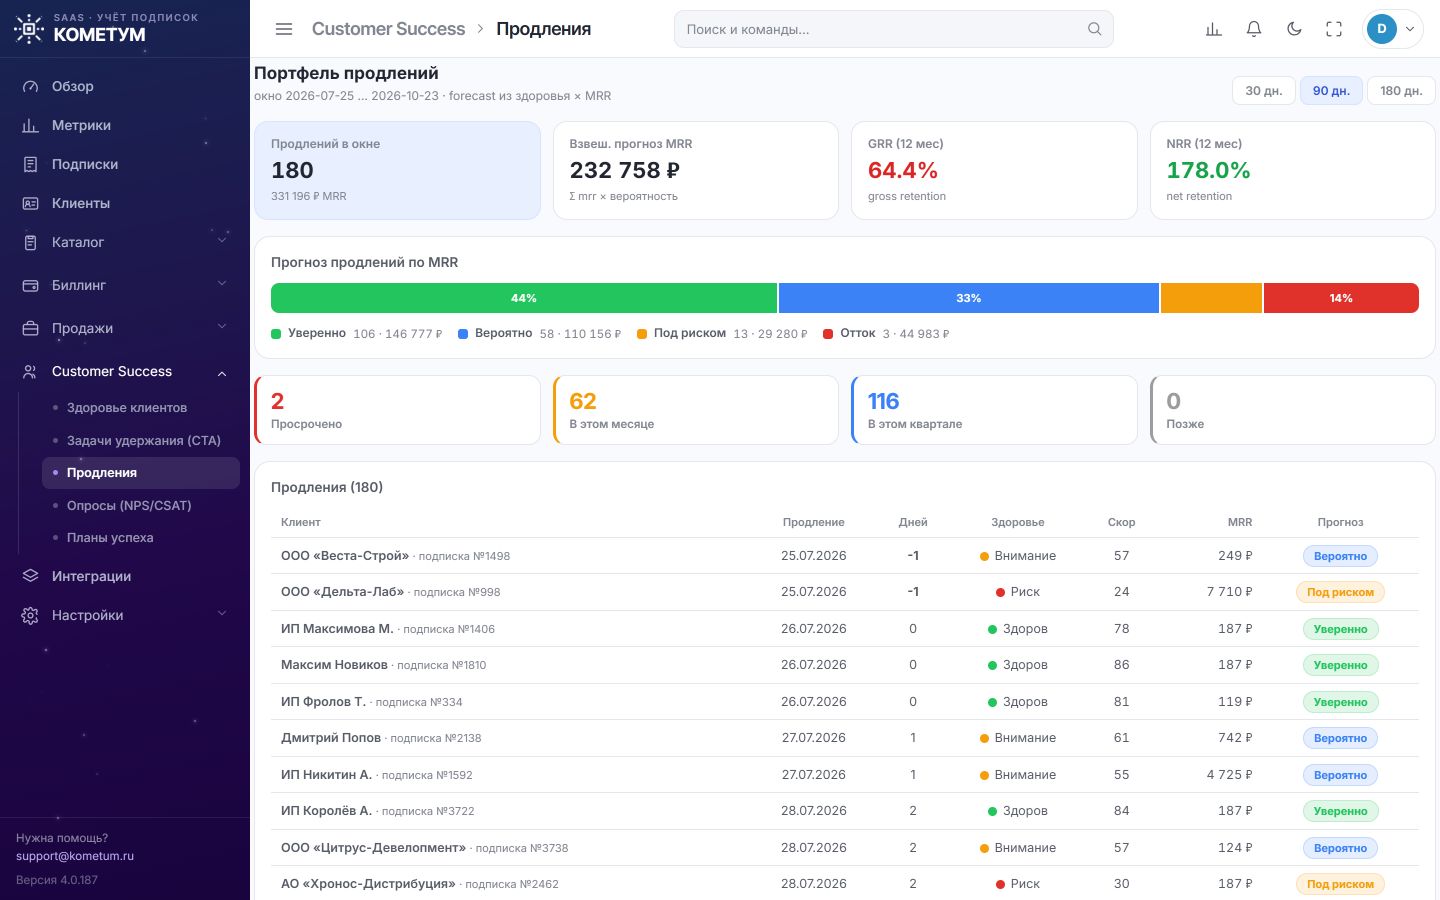Toggle the hamburger sidebar menu
Viewport: 1440px width, 900px height.
click(284, 29)
